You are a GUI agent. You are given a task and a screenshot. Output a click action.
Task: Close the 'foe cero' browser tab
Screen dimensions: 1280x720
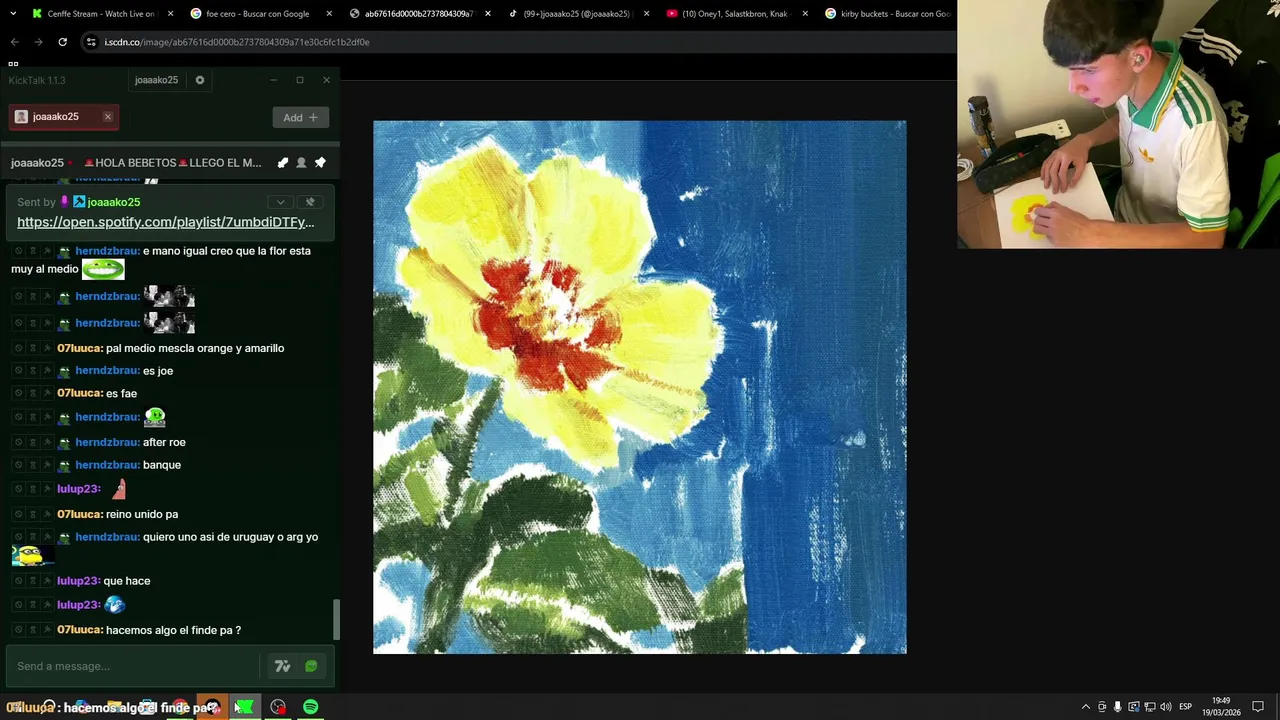pos(329,14)
